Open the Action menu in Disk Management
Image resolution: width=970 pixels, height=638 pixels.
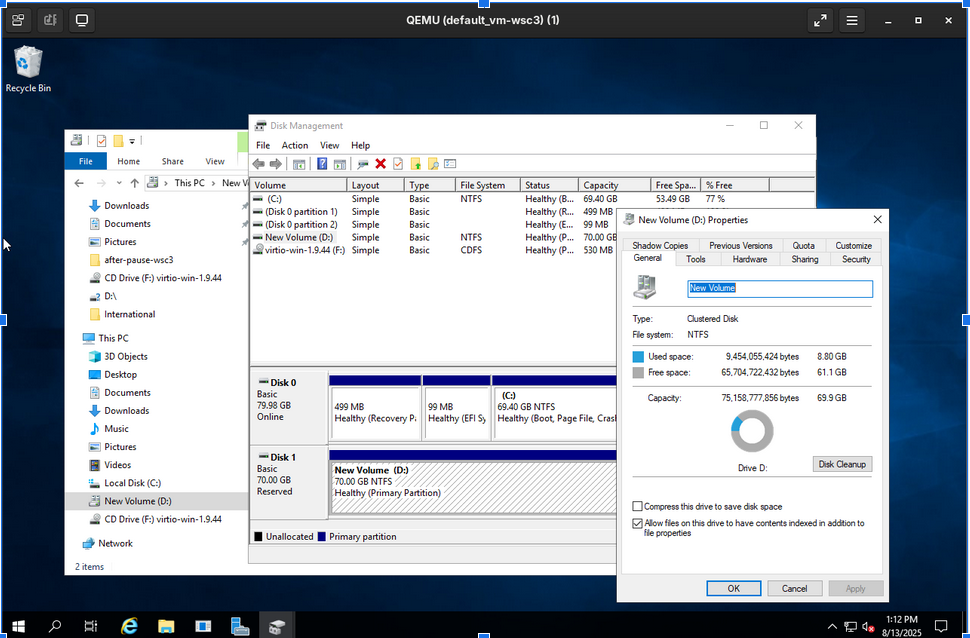point(294,145)
